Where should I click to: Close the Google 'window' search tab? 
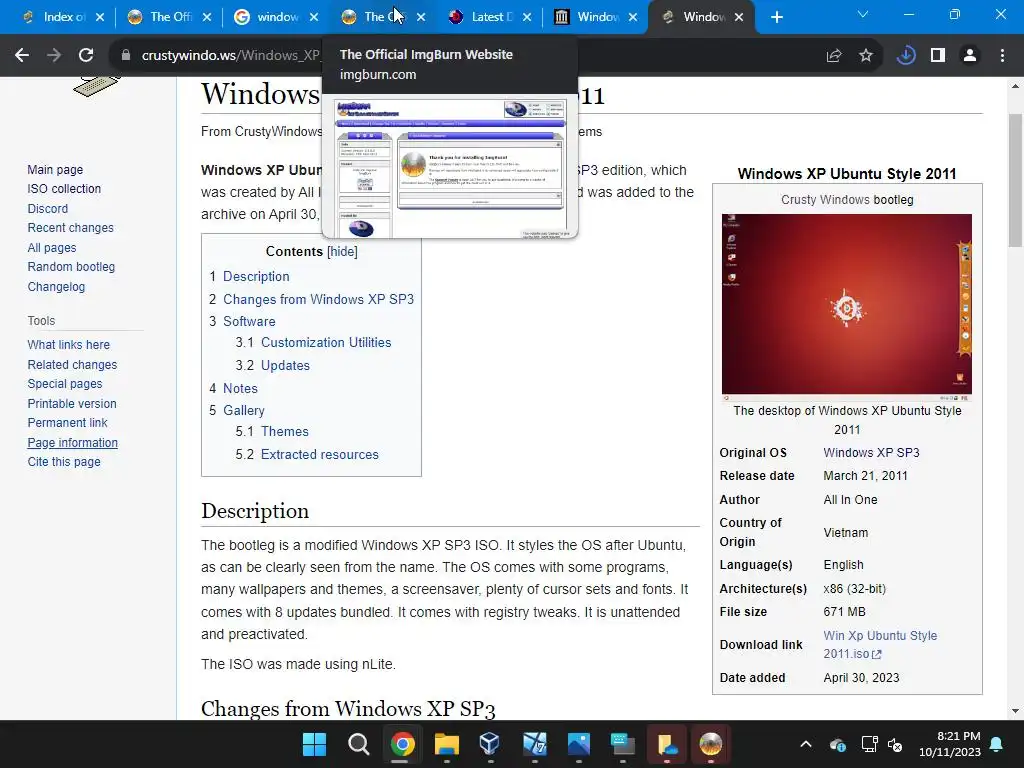314,18
